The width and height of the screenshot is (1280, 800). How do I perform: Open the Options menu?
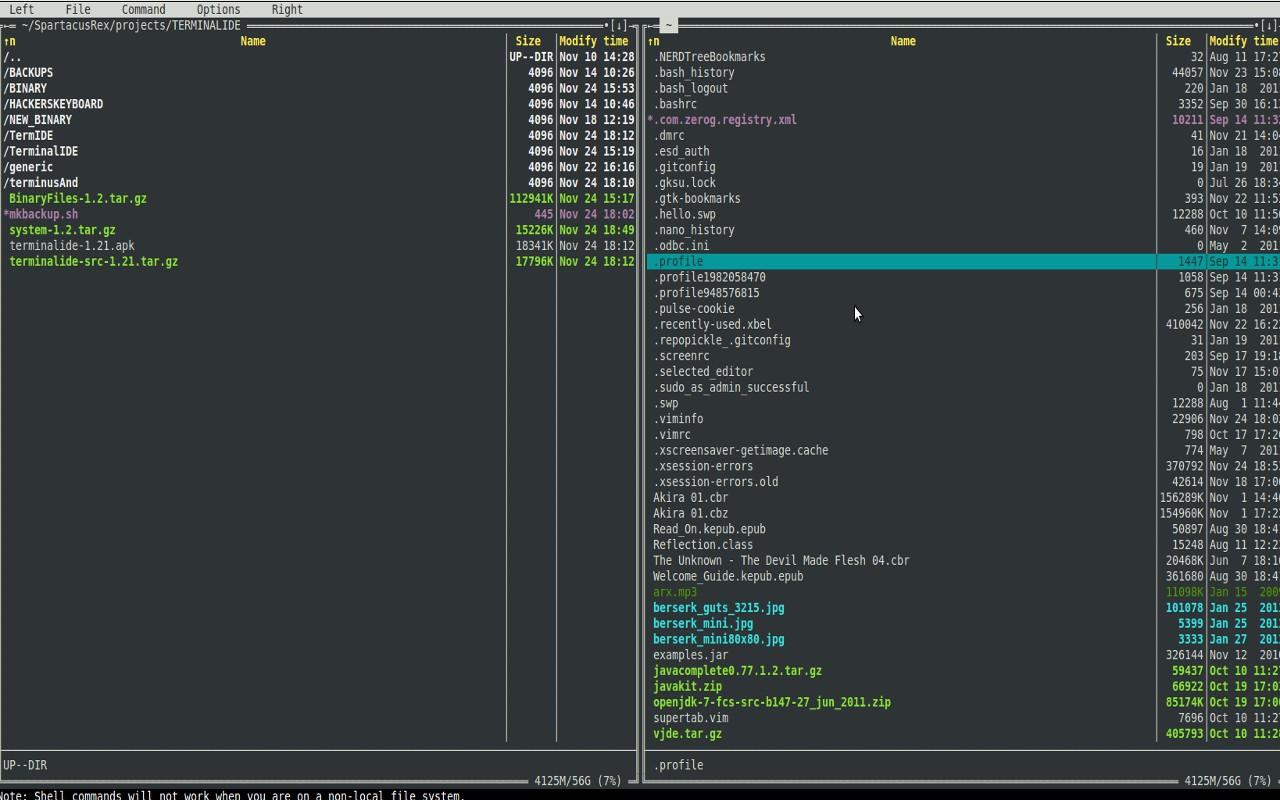point(218,9)
